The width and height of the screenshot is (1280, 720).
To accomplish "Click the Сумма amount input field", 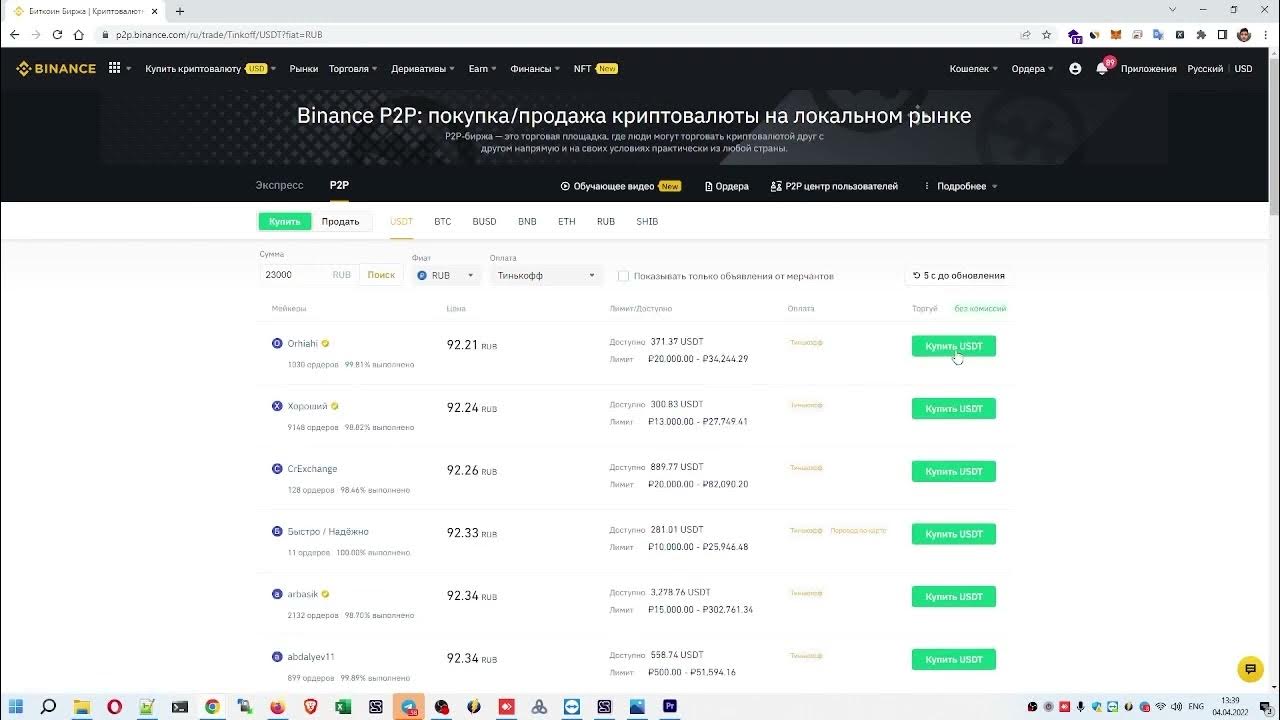I will pos(295,275).
